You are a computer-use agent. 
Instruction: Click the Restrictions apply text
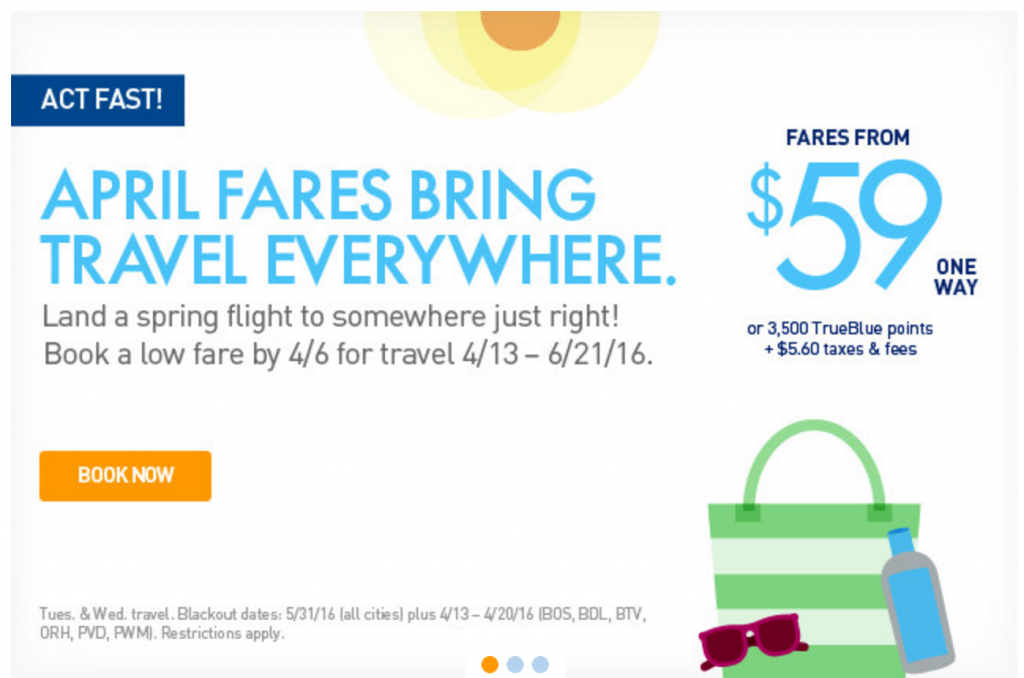click(x=223, y=633)
